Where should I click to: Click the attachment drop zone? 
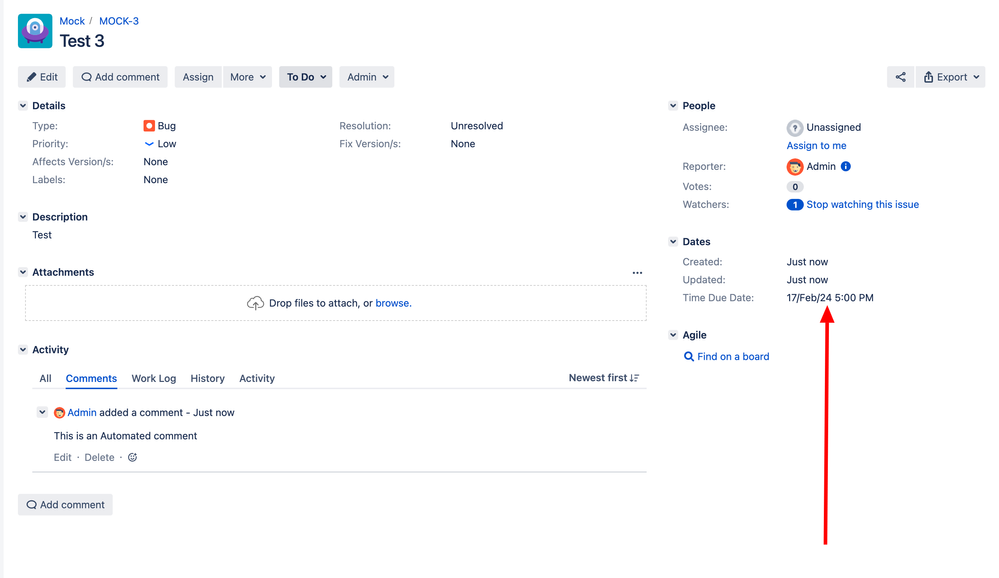[336, 303]
